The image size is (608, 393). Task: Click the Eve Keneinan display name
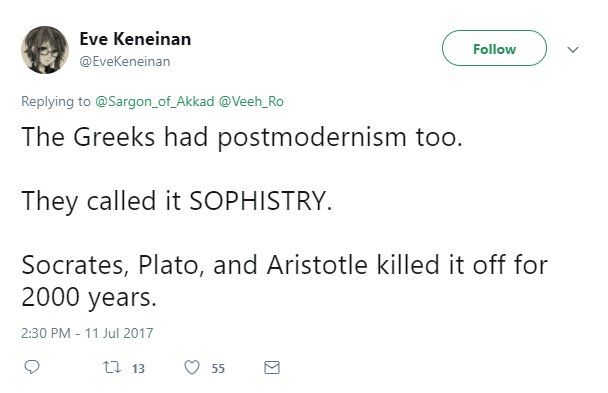[x=135, y=39]
